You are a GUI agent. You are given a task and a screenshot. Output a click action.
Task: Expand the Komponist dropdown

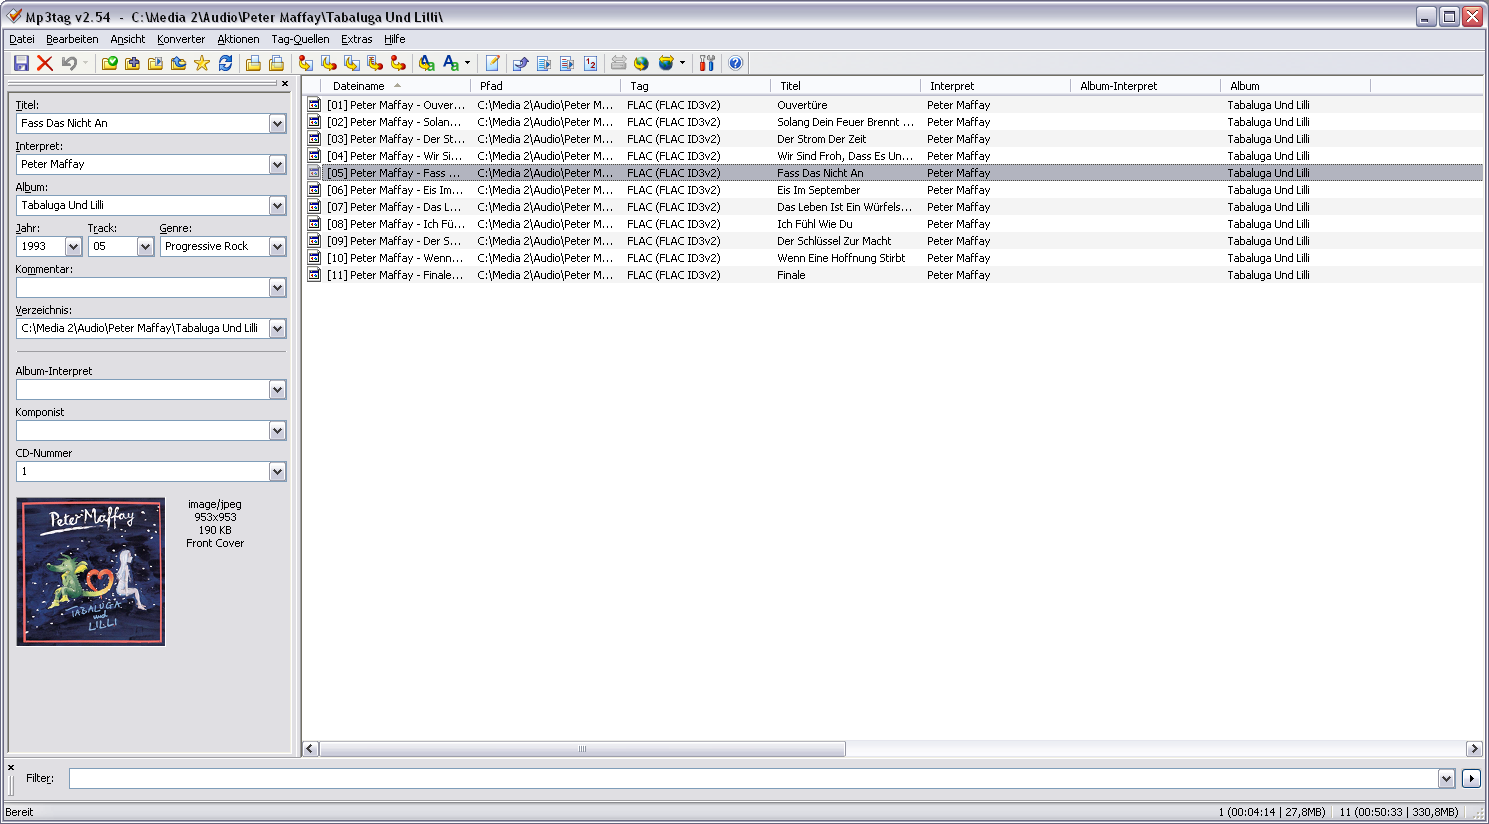(277, 430)
